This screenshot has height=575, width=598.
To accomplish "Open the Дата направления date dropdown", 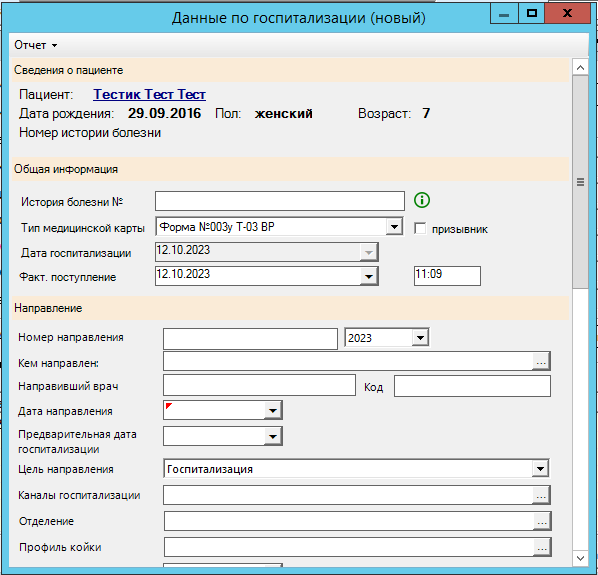I will (x=273, y=411).
